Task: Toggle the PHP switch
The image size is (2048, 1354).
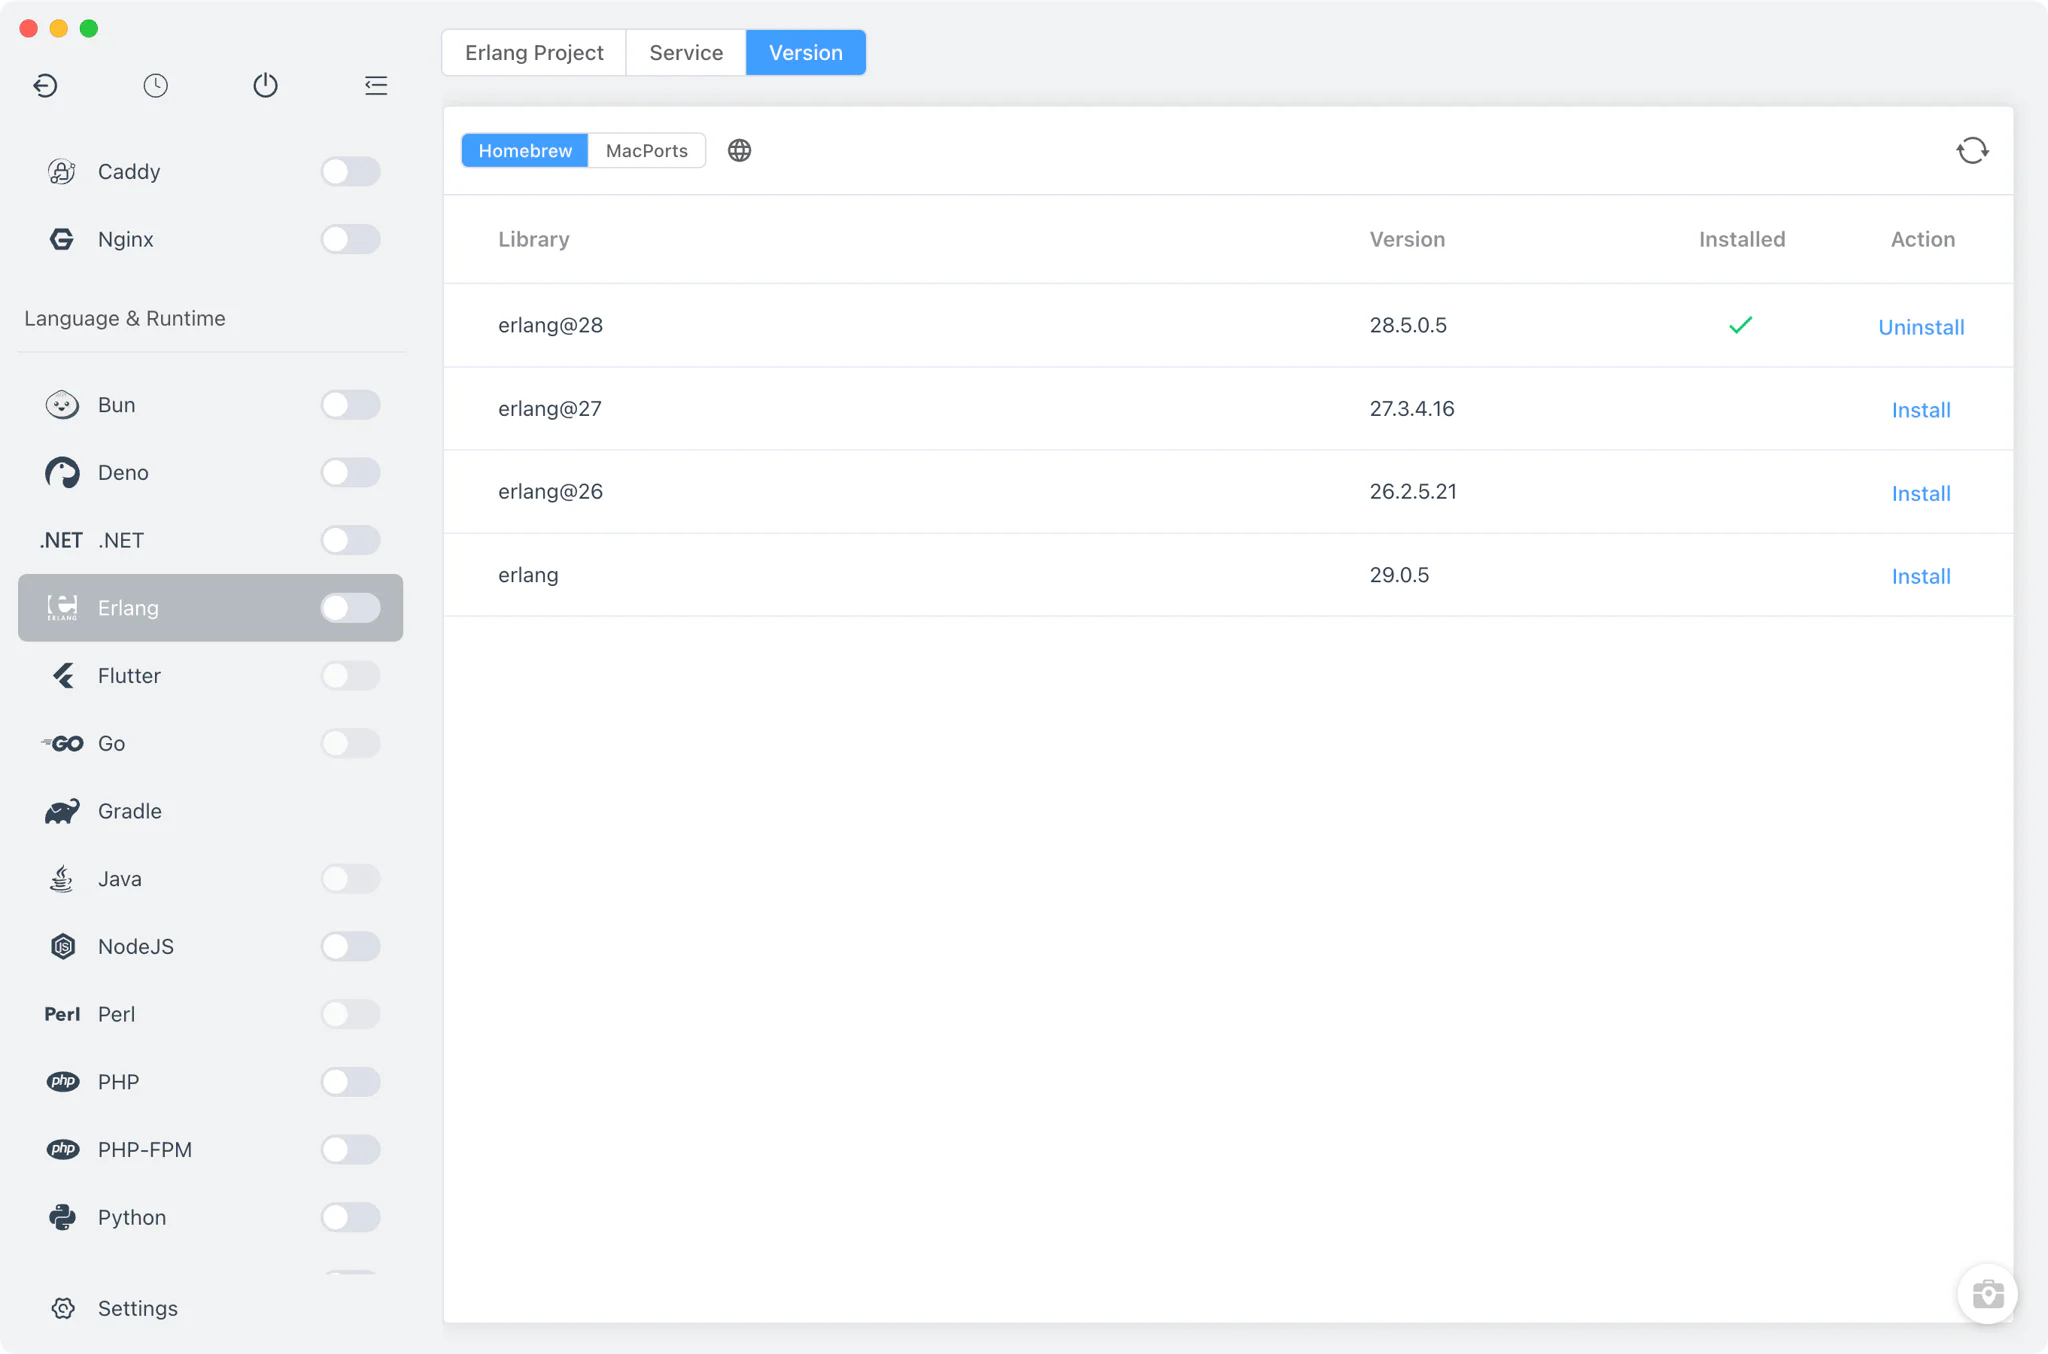Action: [350, 1082]
